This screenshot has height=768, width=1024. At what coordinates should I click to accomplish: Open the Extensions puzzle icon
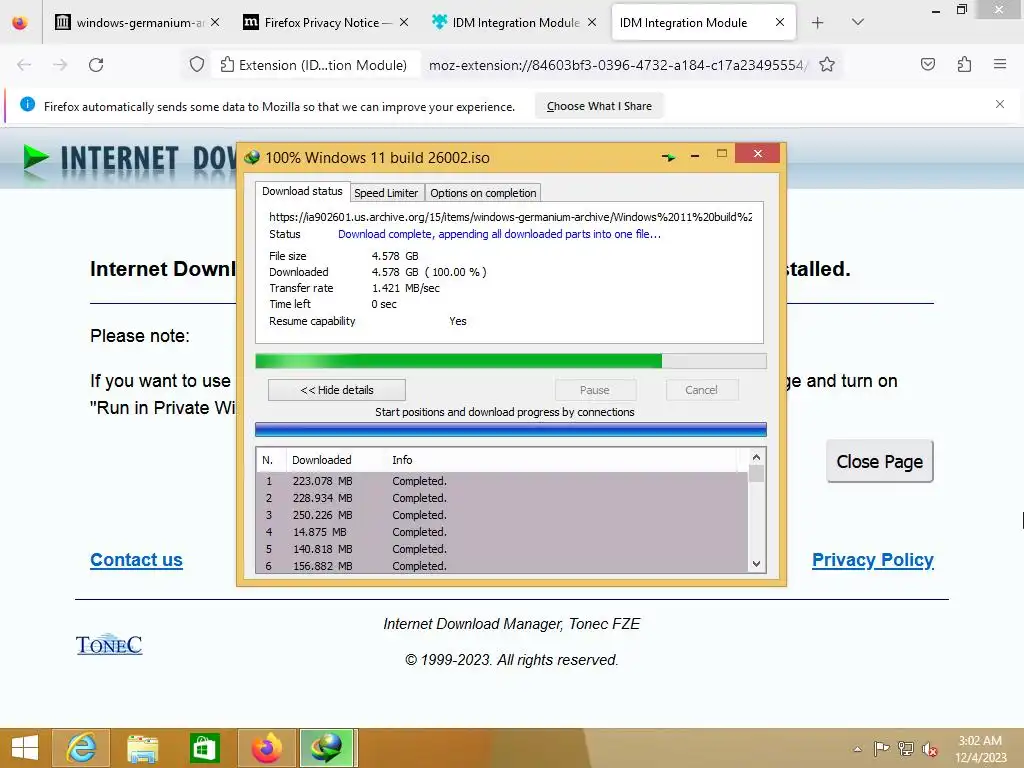964,64
